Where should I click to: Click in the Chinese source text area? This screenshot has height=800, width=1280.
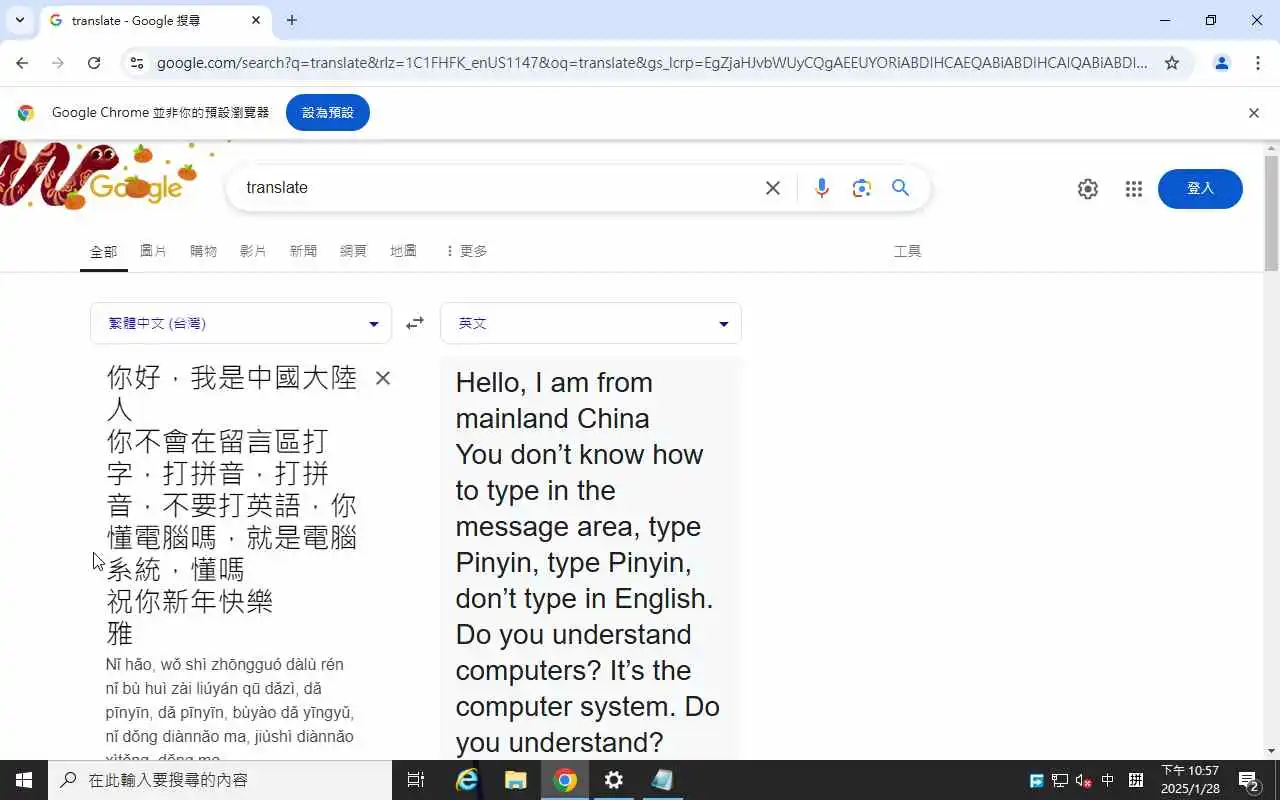pyautogui.click(x=232, y=505)
